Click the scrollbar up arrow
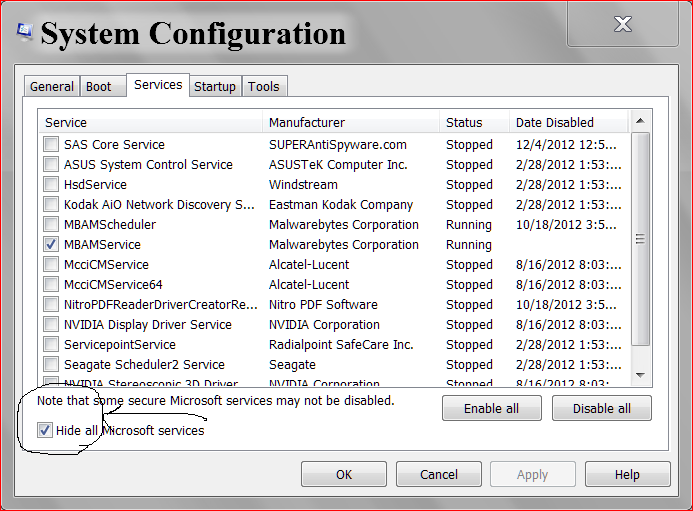 point(640,121)
